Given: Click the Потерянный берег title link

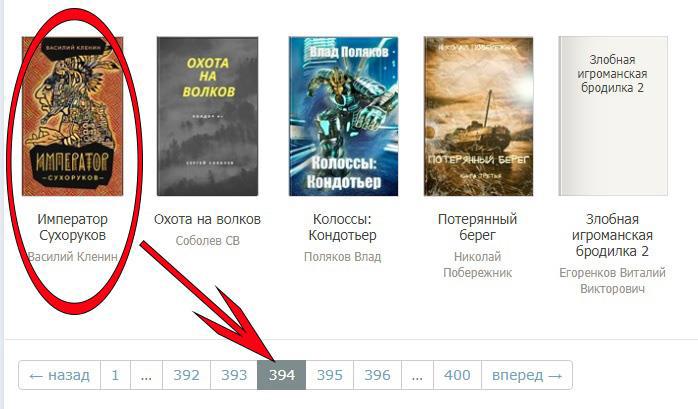Looking at the screenshot, I should pyautogui.click(x=477, y=227).
